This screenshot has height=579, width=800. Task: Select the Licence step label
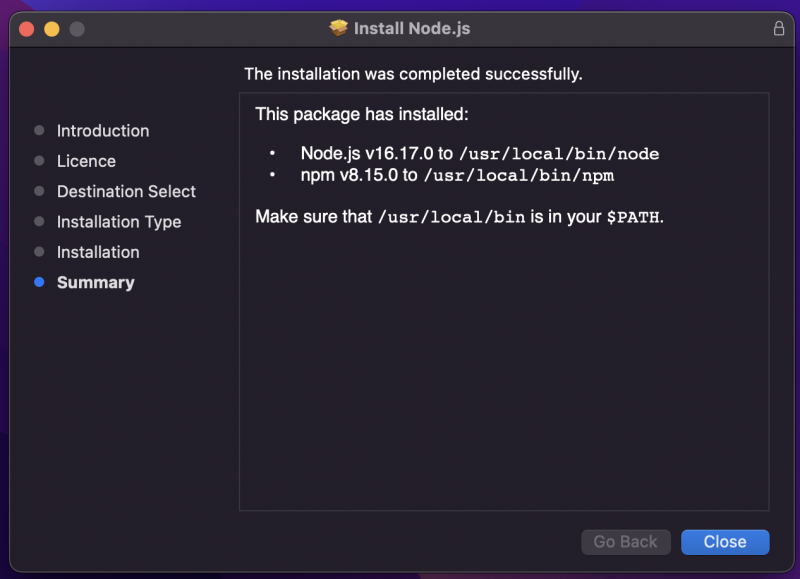point(86,161)
